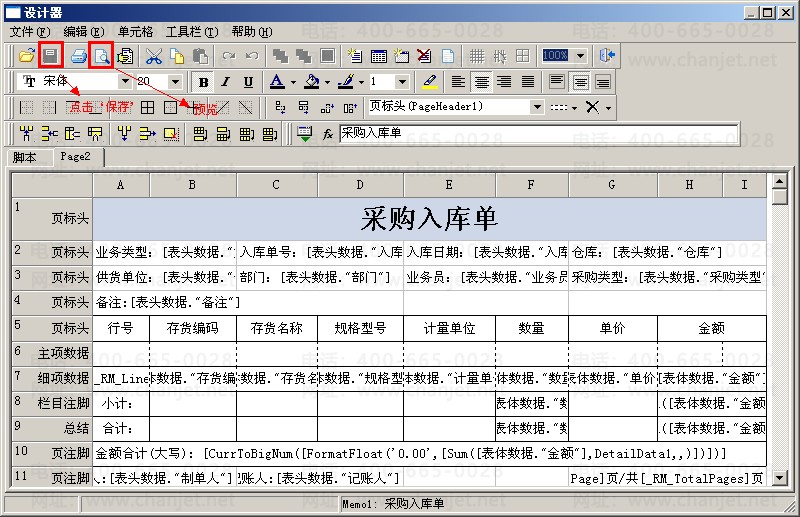Viewport: 800px width, 517px height.
Task: Expand the dashed line style dropdown arrow
Action: 574,108
